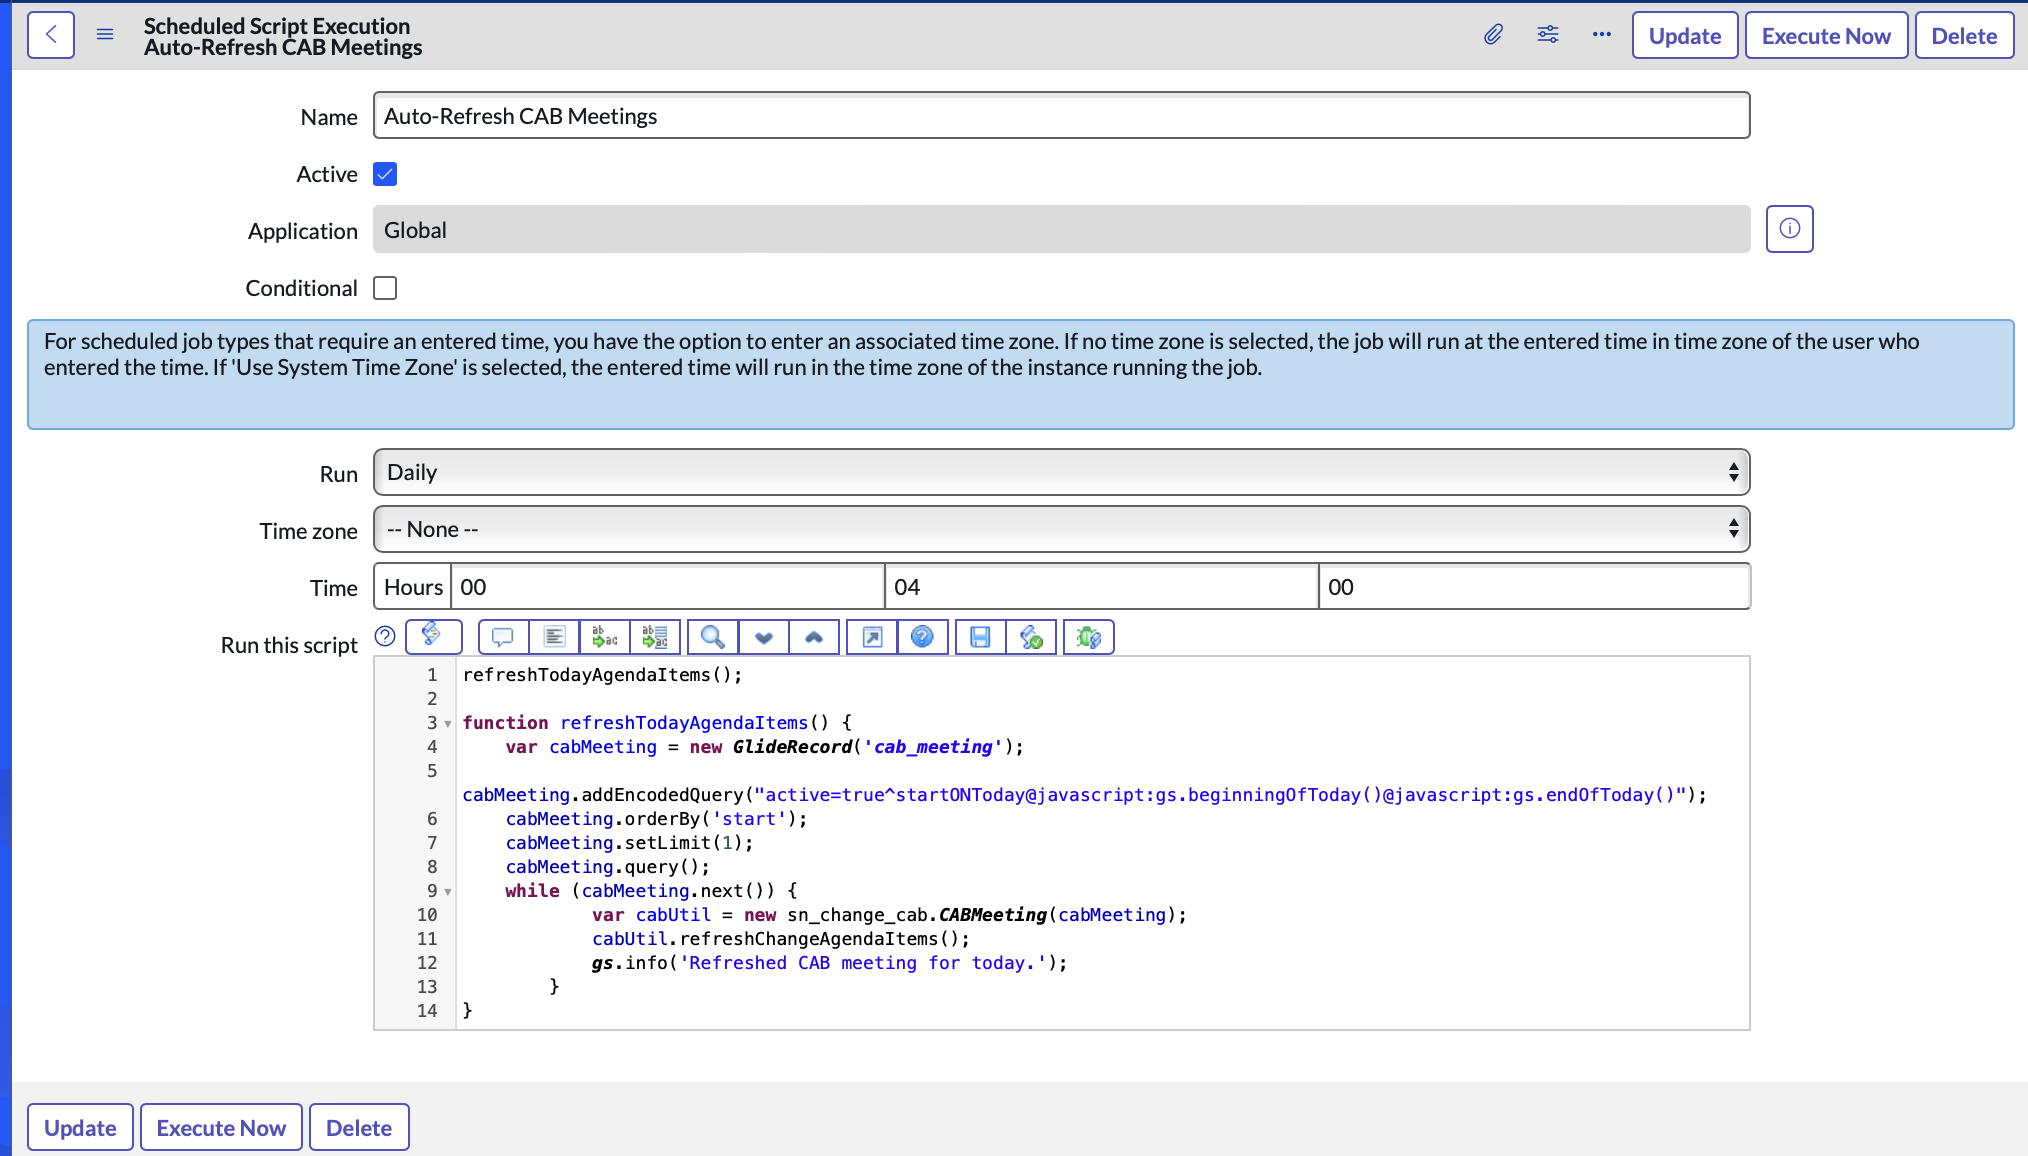Toggle comment on selected script code
2028x1156 pixels.
503,637
